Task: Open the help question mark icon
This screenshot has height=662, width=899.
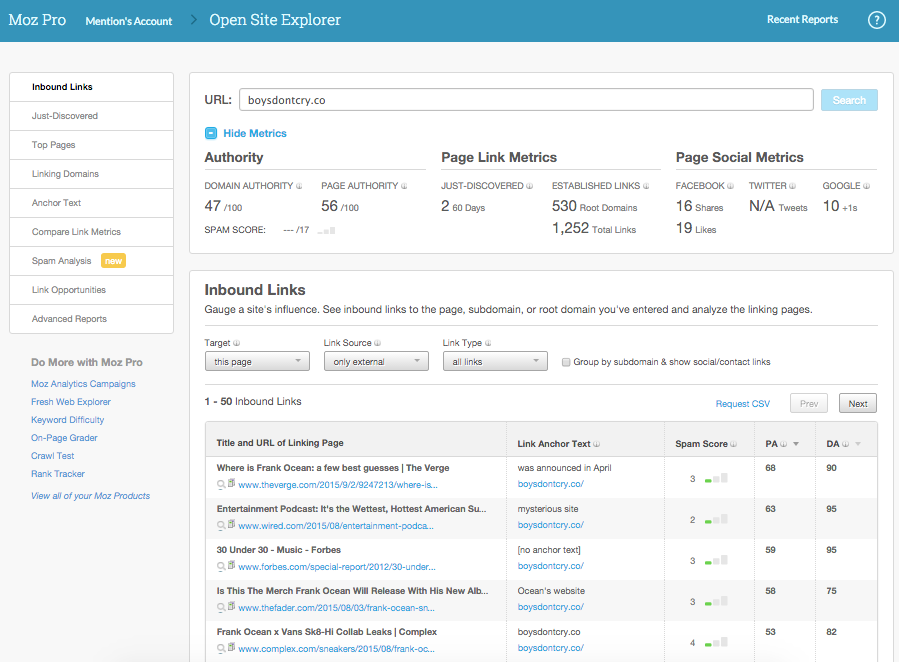Action: (876, 20)
